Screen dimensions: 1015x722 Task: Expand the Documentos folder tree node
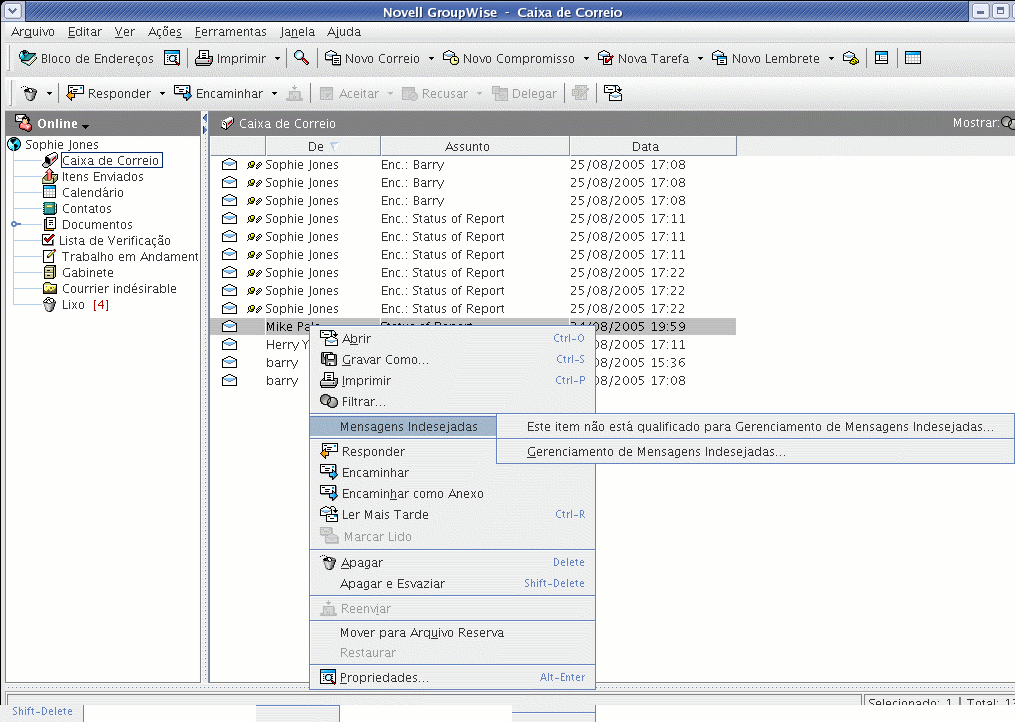click(x=15, y=225)
